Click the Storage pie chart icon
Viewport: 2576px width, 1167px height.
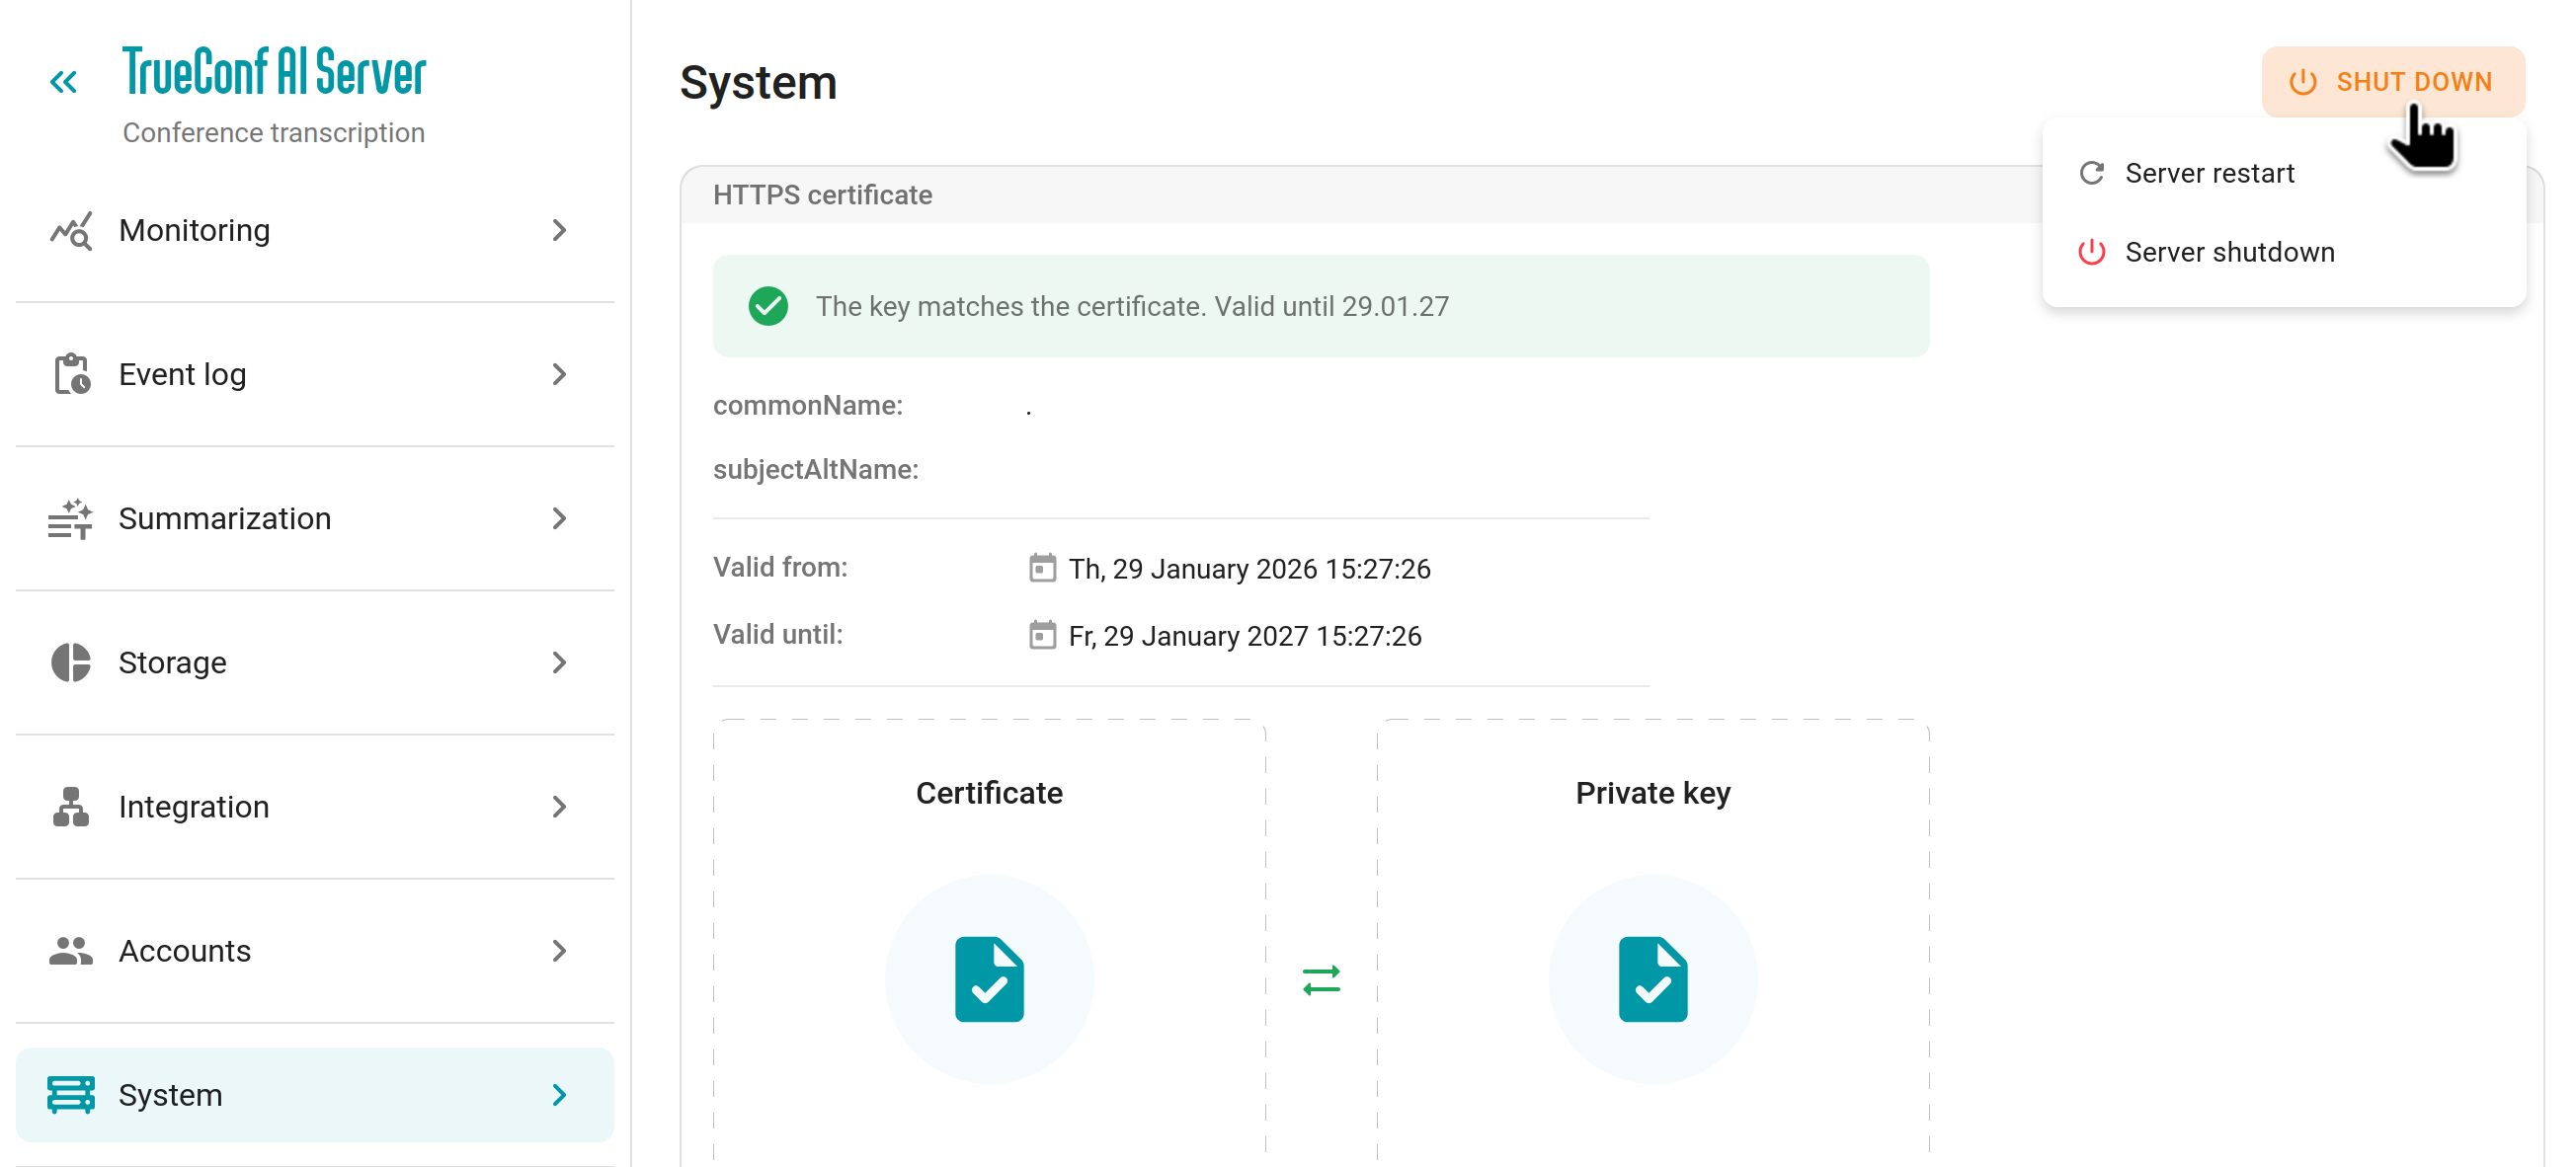71,663
